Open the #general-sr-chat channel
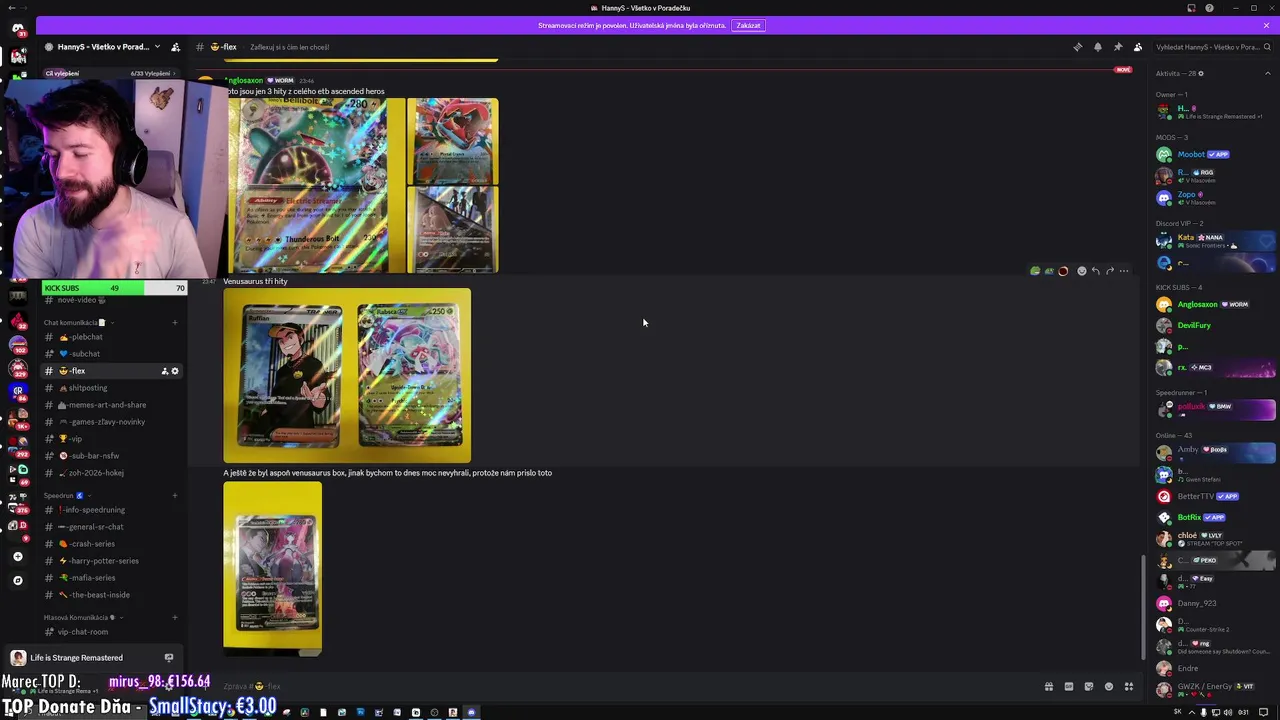The image size is (1280, 720). tap(112, 527)
